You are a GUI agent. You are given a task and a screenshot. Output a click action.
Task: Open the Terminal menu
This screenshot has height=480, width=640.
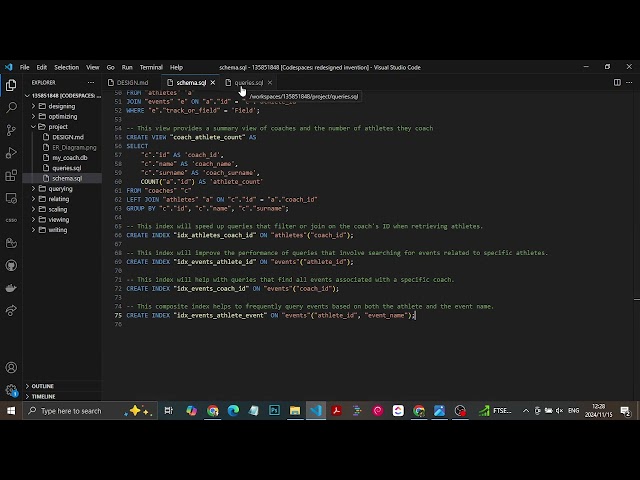tap(151, 67)
